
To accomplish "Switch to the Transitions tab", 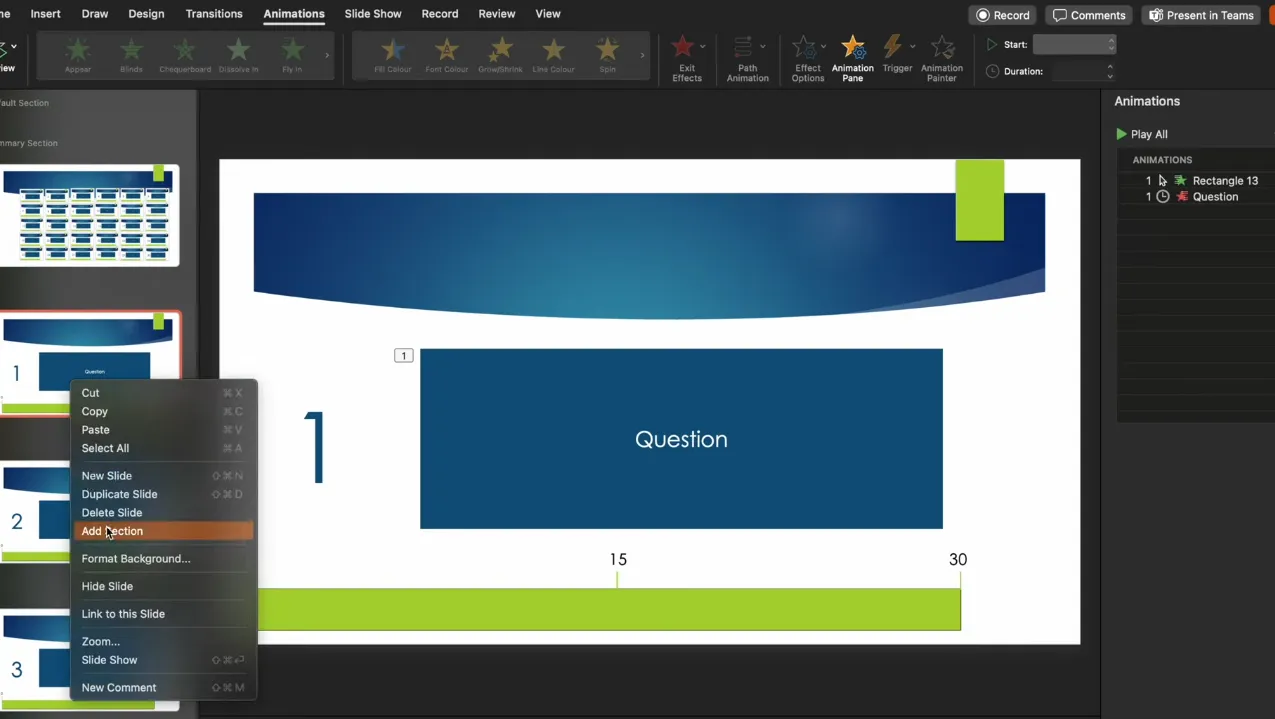I will pyautogui.click(x=214, y=14).
